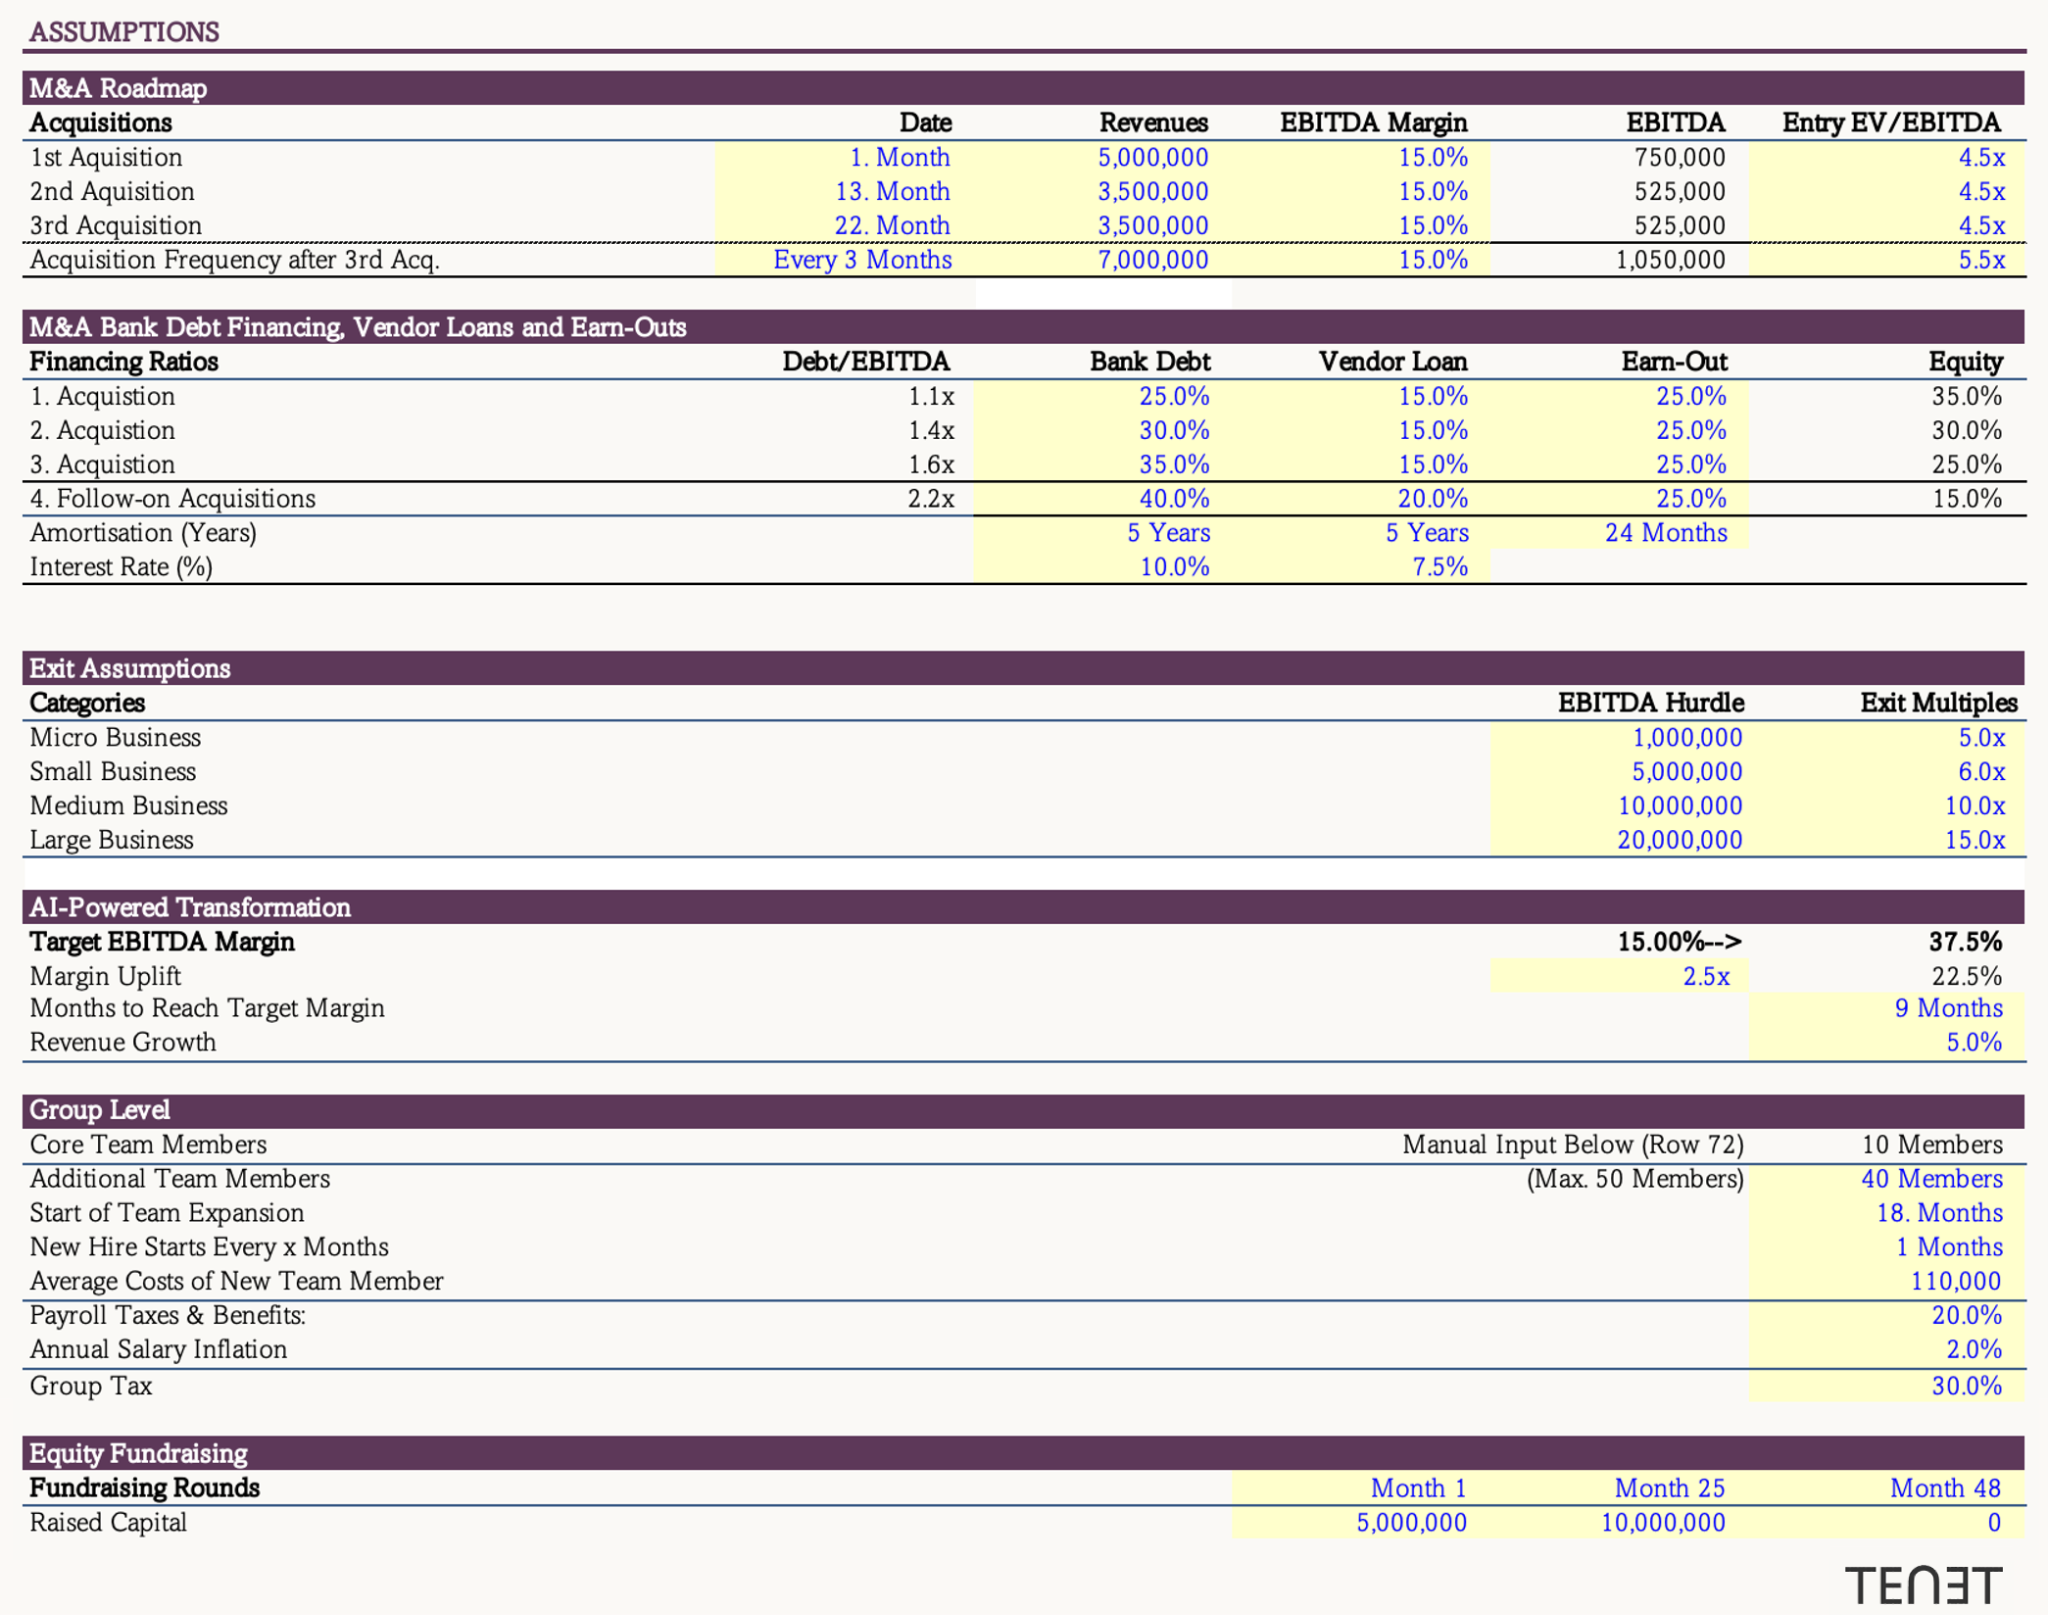Select 'AI-Powered Transformation' section header
The width and height of the screenshot is (2048, 1615).
click(1024, 907)
